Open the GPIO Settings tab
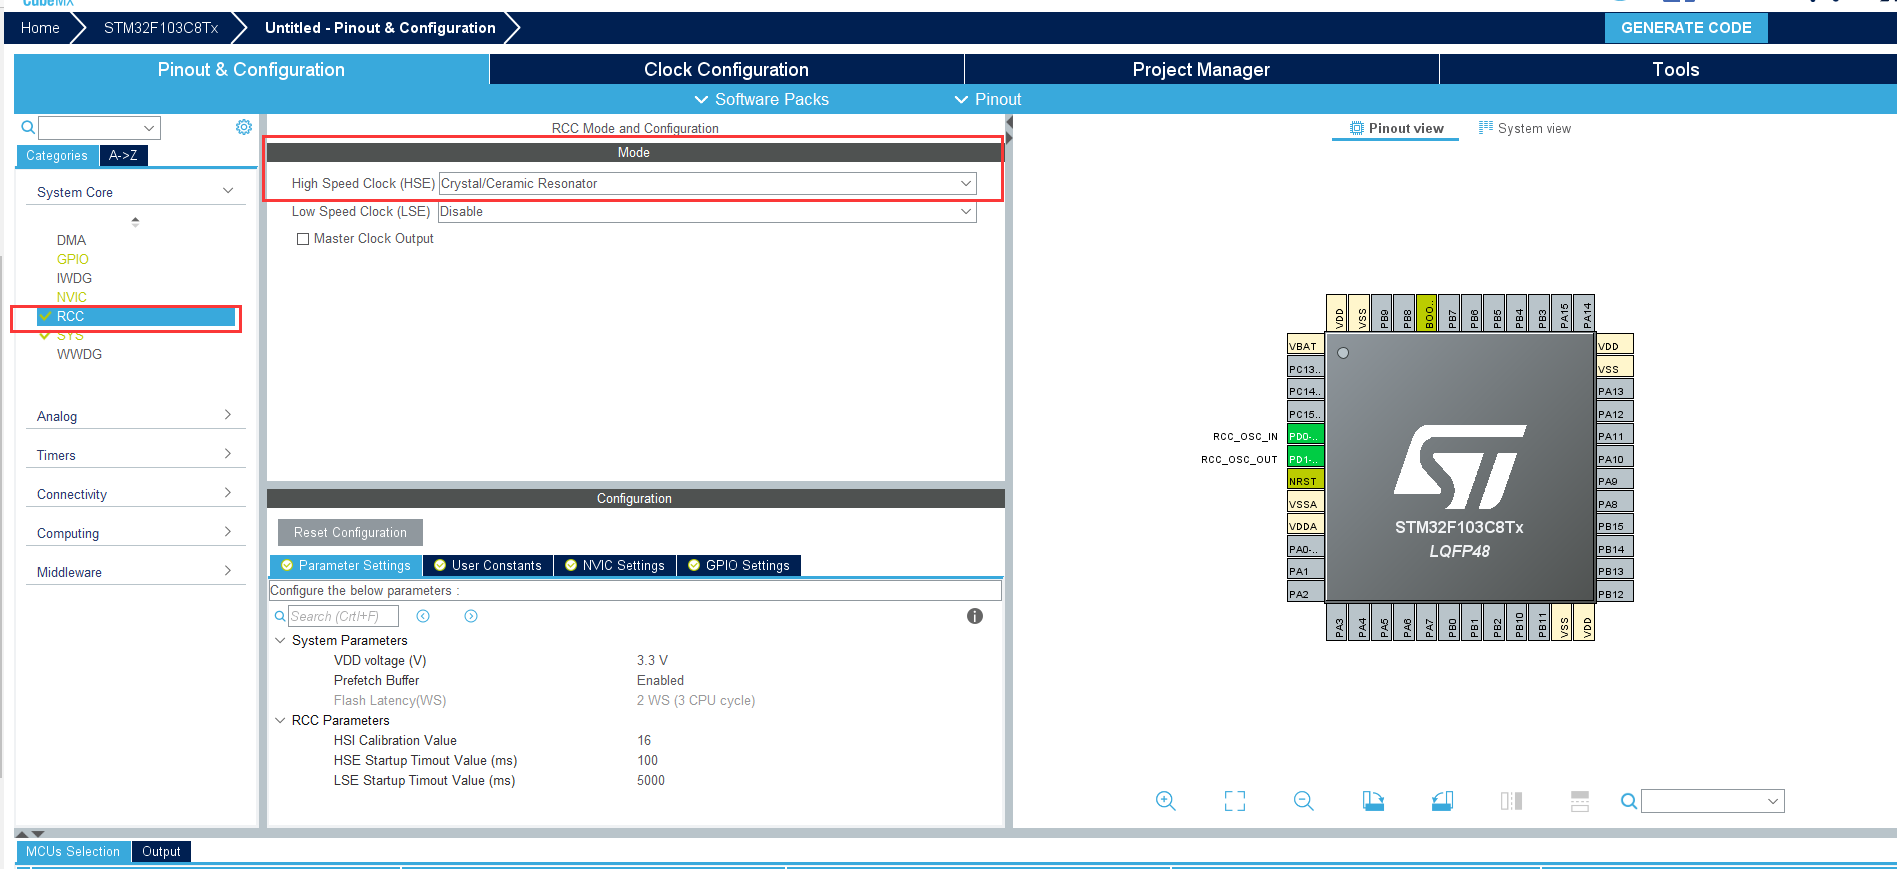 (x=738, y=565)
